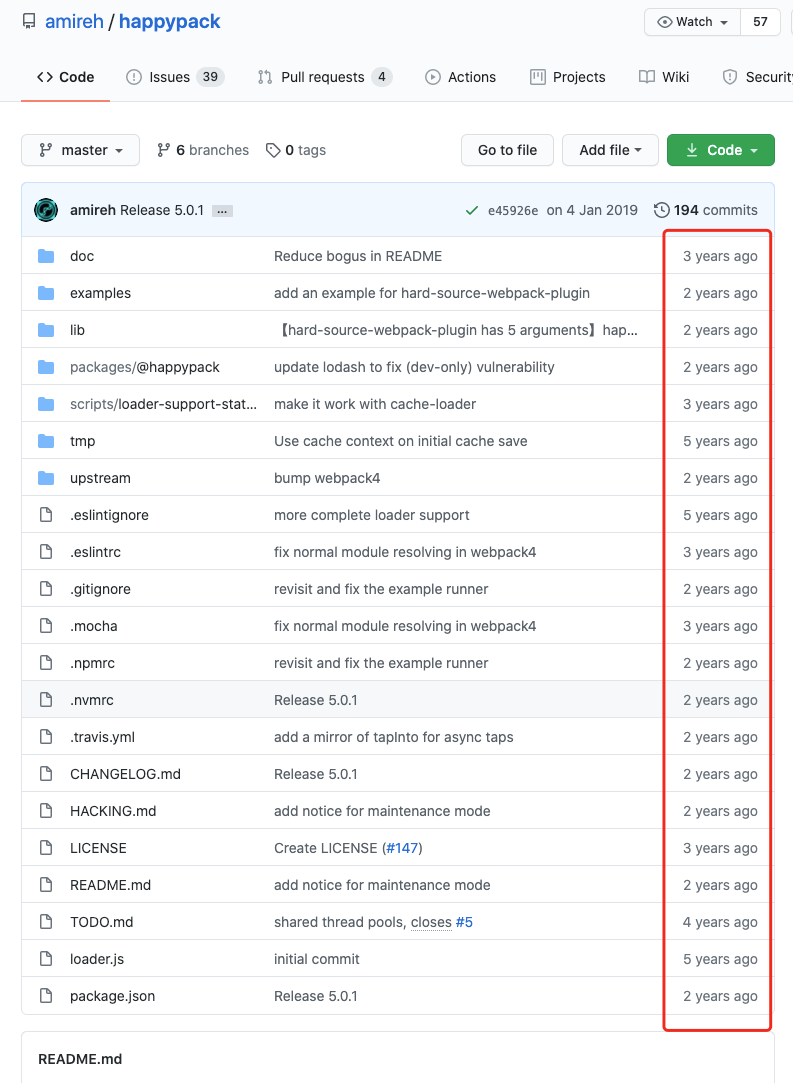
Task: Click the doc folder icon
Action: [x=46, y=256]
